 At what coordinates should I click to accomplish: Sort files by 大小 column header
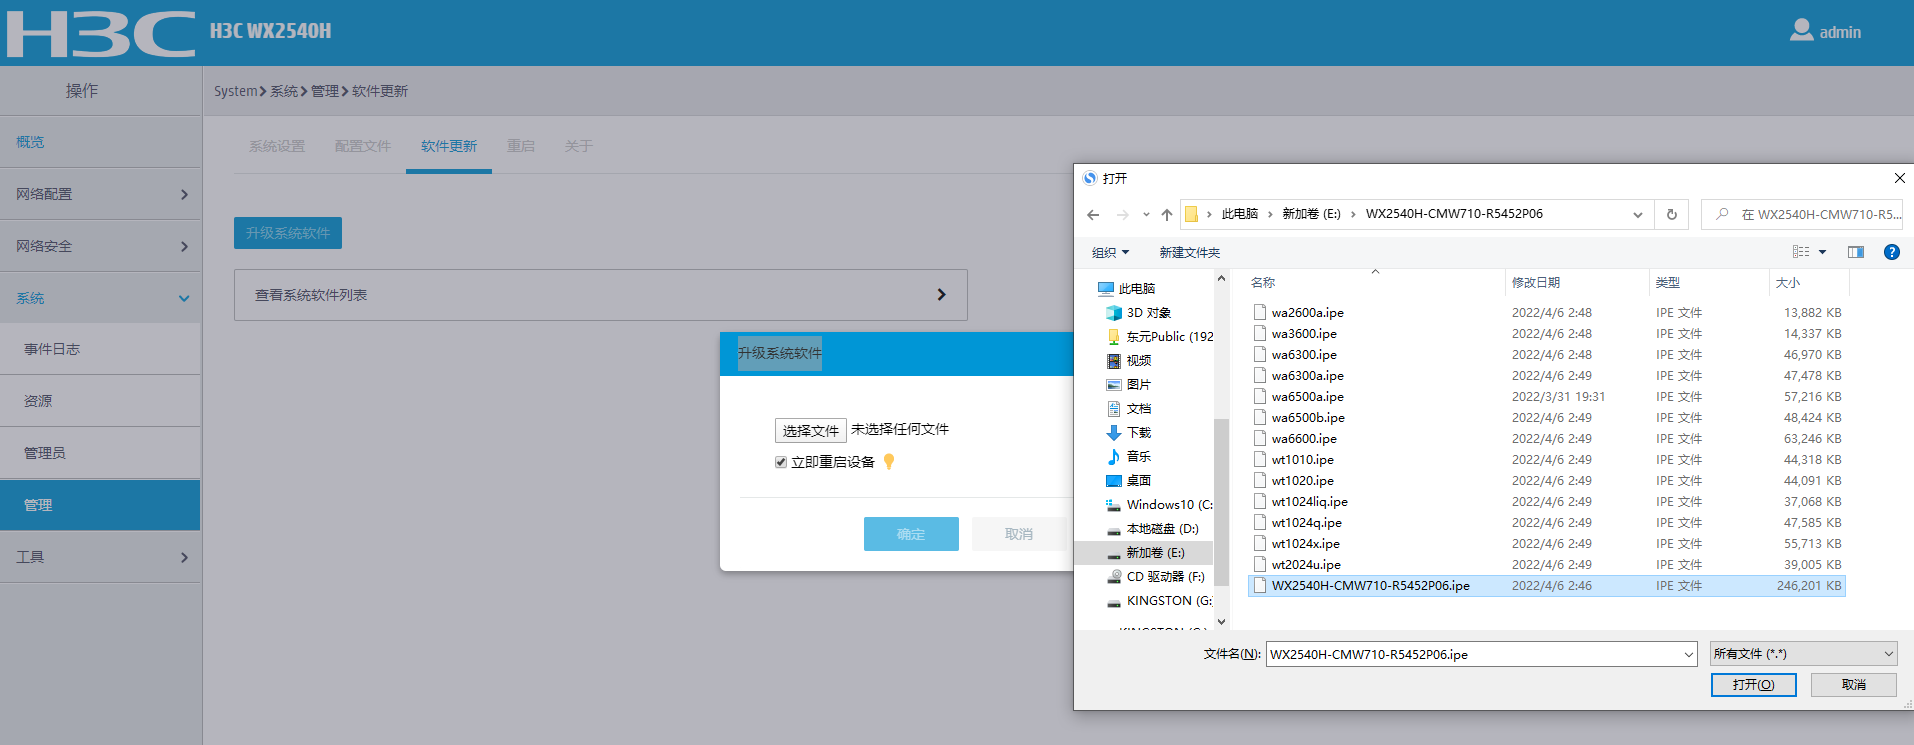[1809, 283]
